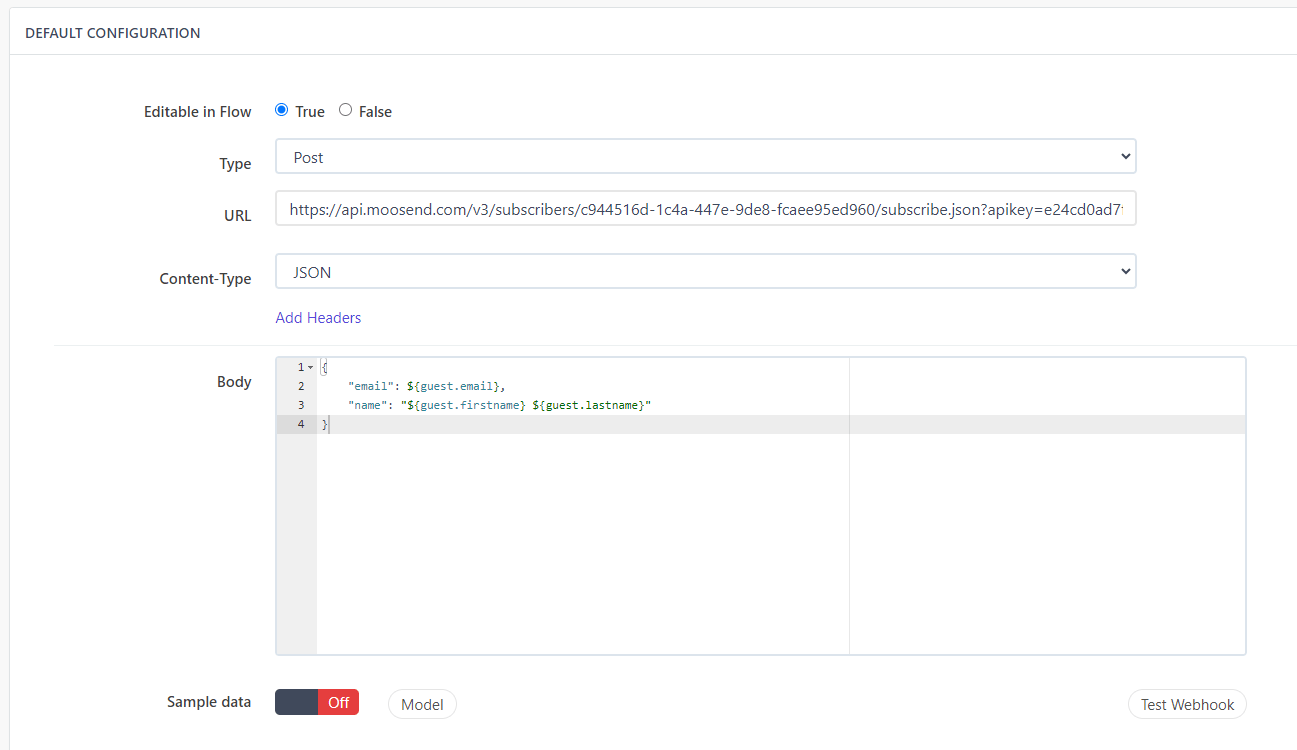Click the URL label
Image resolution: width=1297 pixels, height=750 pixels.
pyautogui.click(x=238, y=216)
